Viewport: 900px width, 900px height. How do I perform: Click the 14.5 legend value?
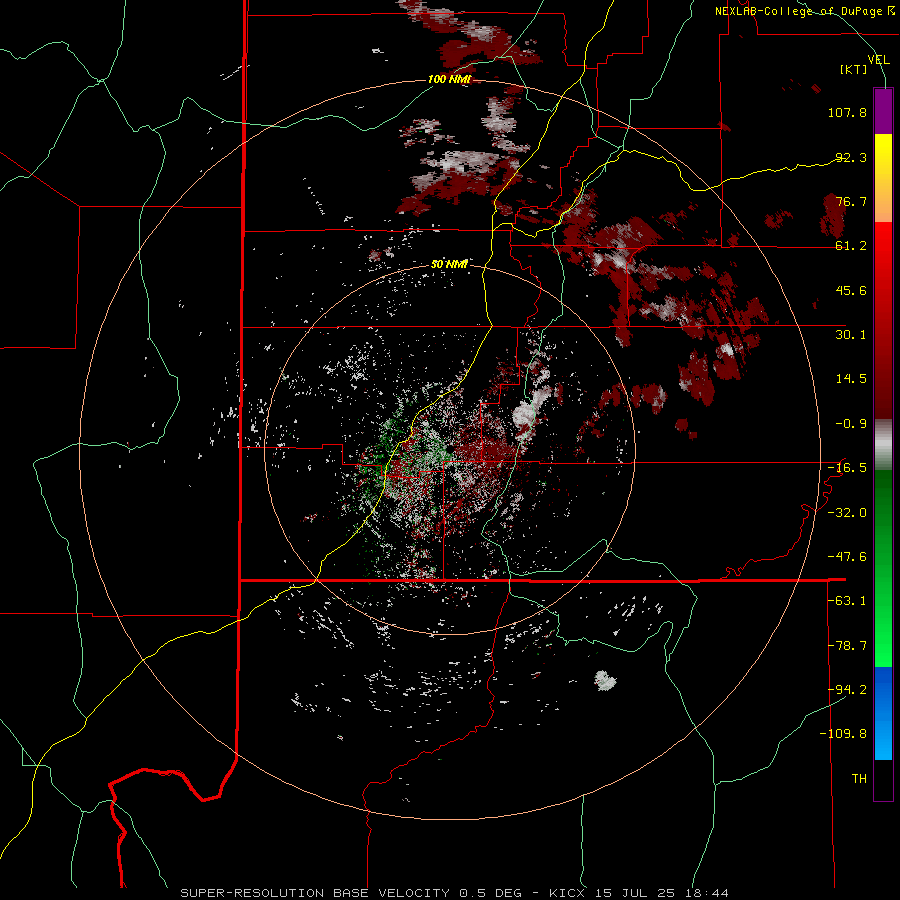851,379
